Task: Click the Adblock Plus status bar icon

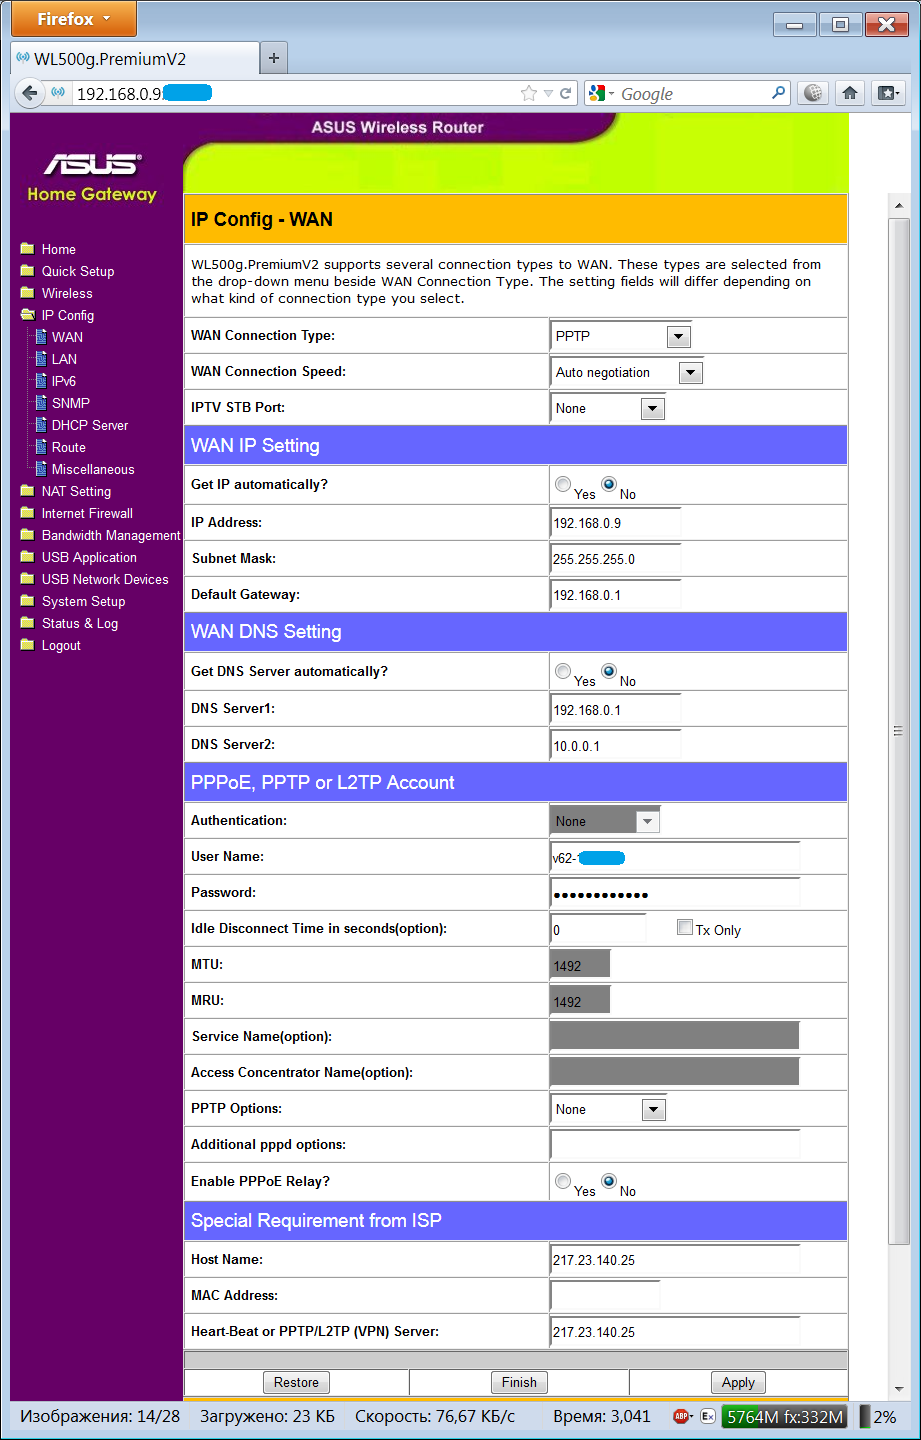Action: tap(683, 1416)
